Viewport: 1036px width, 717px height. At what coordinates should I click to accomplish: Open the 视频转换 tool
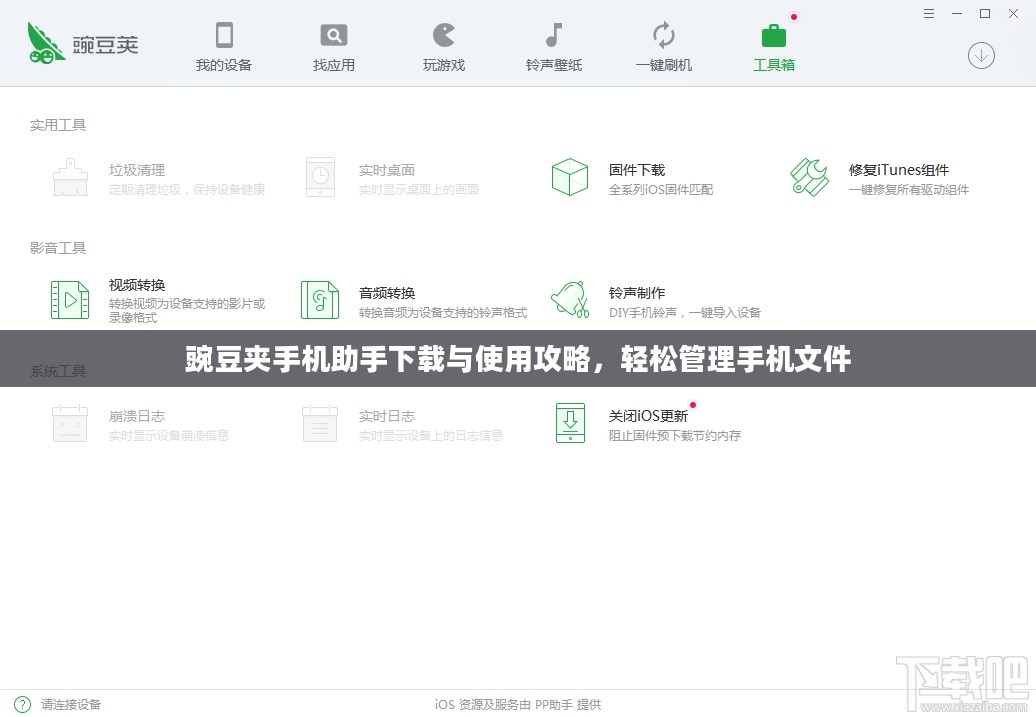[x=137, y=285]
